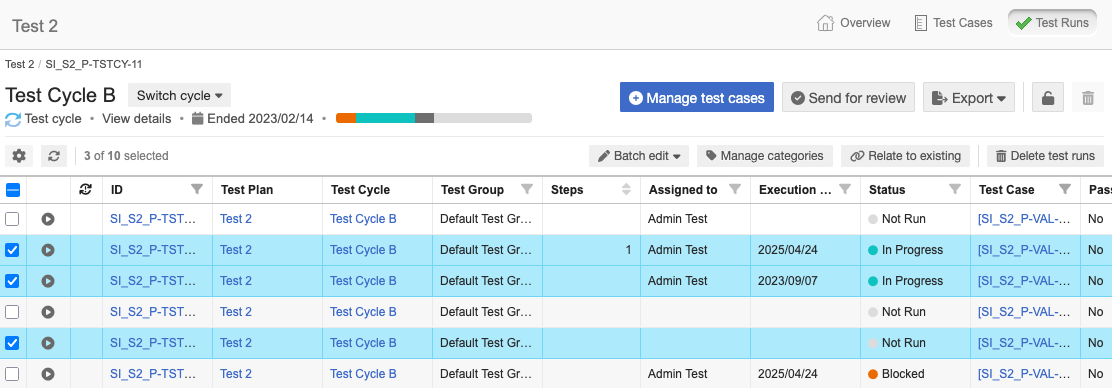Click play icon on the 2023/09/07 row

(x=48, y=281)
